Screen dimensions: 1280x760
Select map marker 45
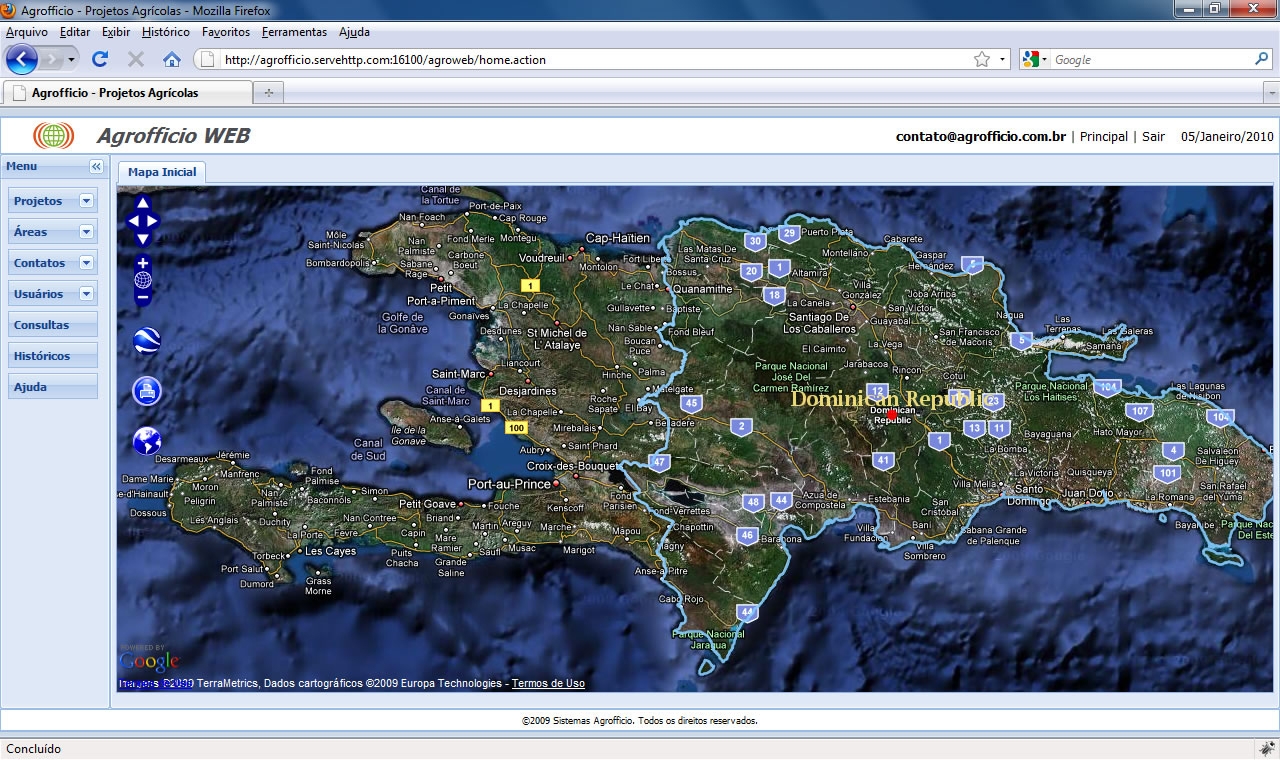[x=690, y=404]
